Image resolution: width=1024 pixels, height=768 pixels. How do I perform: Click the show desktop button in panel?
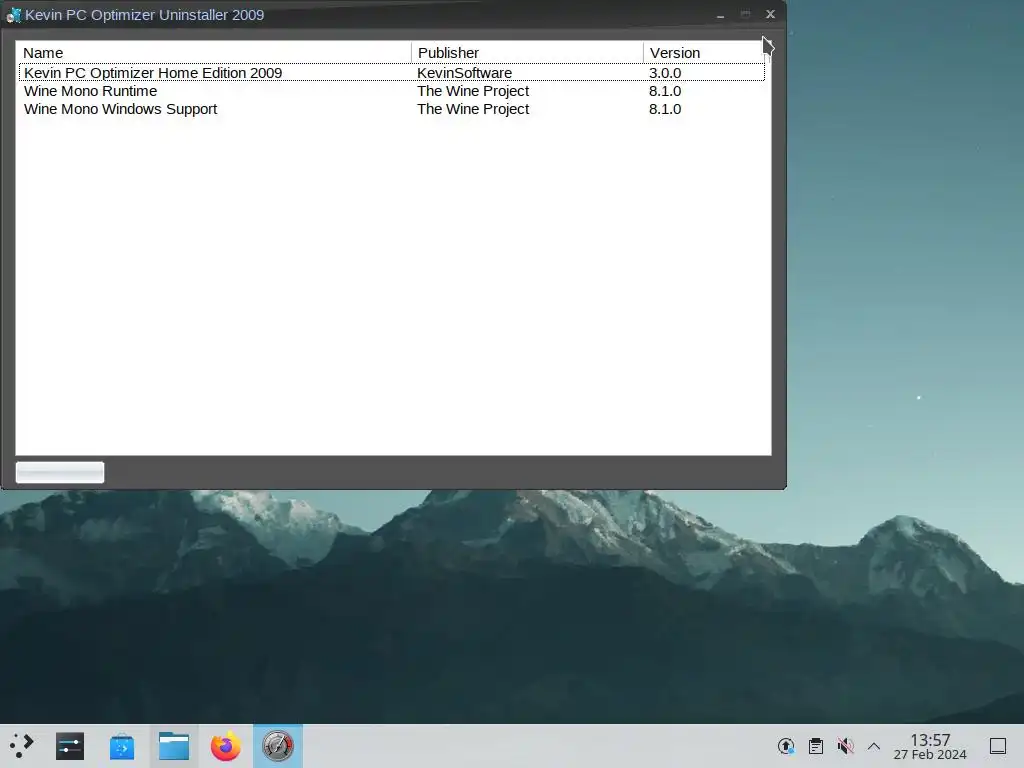pos(998,746)
